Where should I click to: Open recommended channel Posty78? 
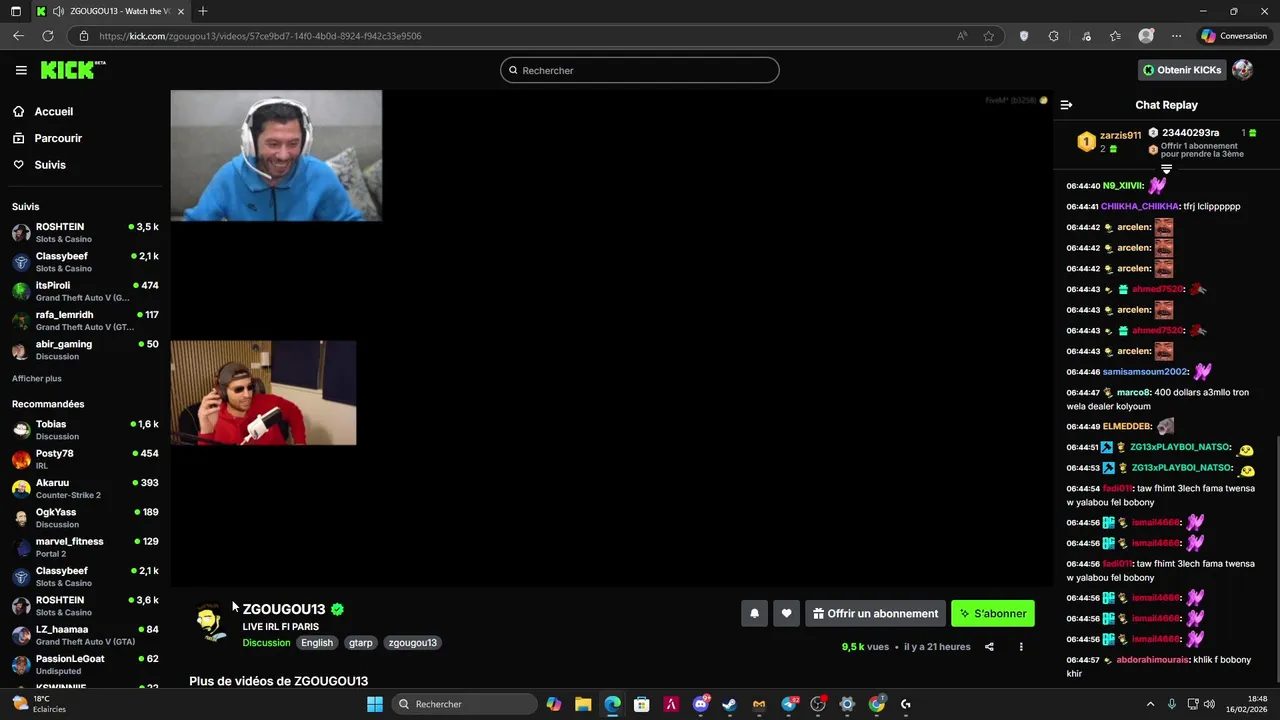pos(85,459)
